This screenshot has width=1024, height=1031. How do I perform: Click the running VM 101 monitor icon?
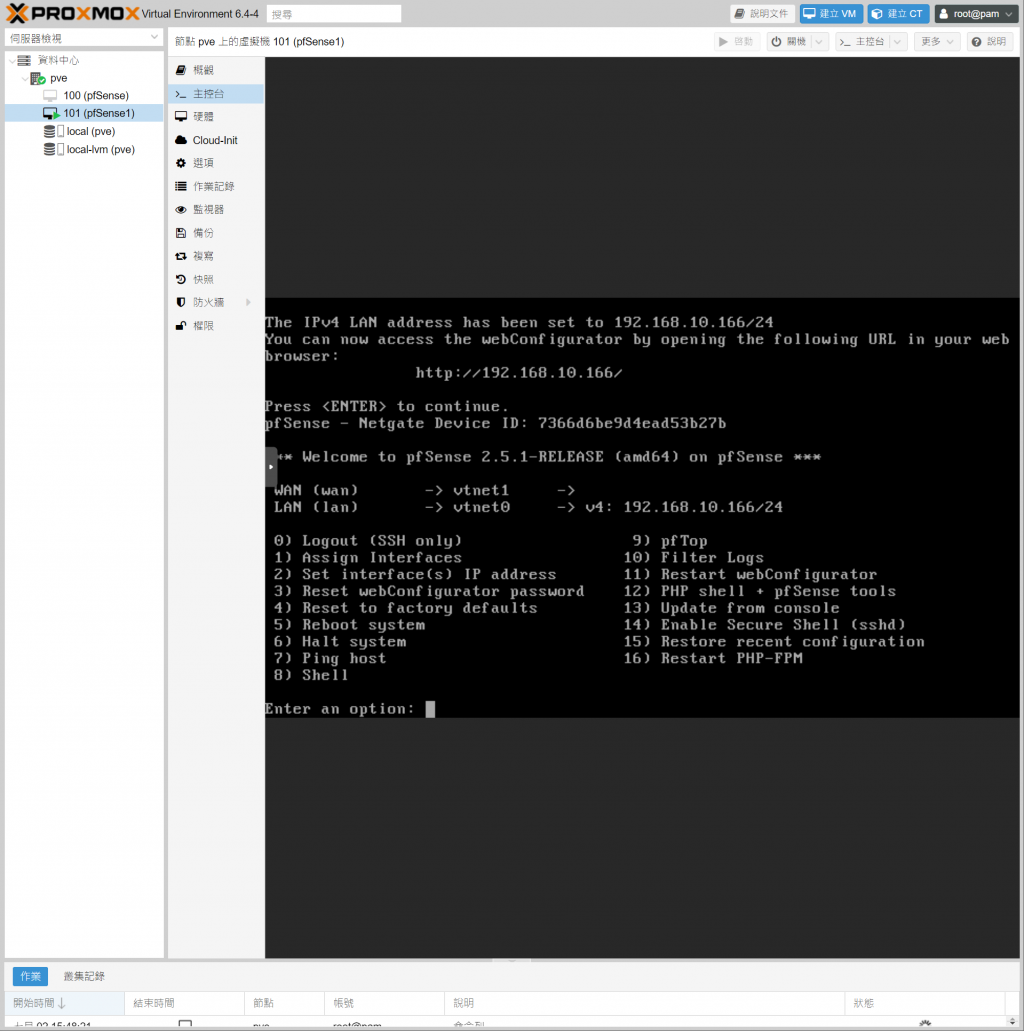[x=51, y=114]
